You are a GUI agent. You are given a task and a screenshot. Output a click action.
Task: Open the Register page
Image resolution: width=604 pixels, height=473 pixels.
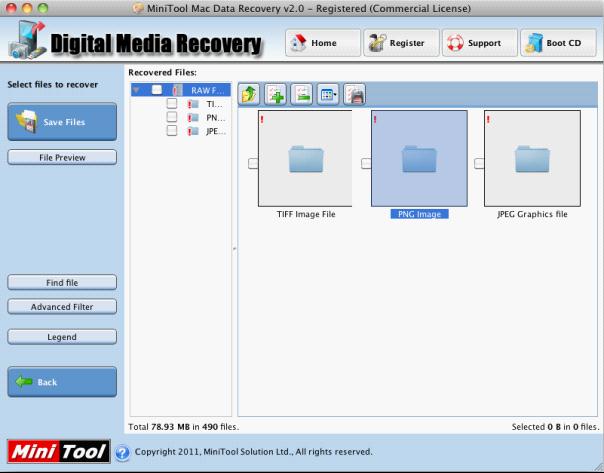[401, 43]
